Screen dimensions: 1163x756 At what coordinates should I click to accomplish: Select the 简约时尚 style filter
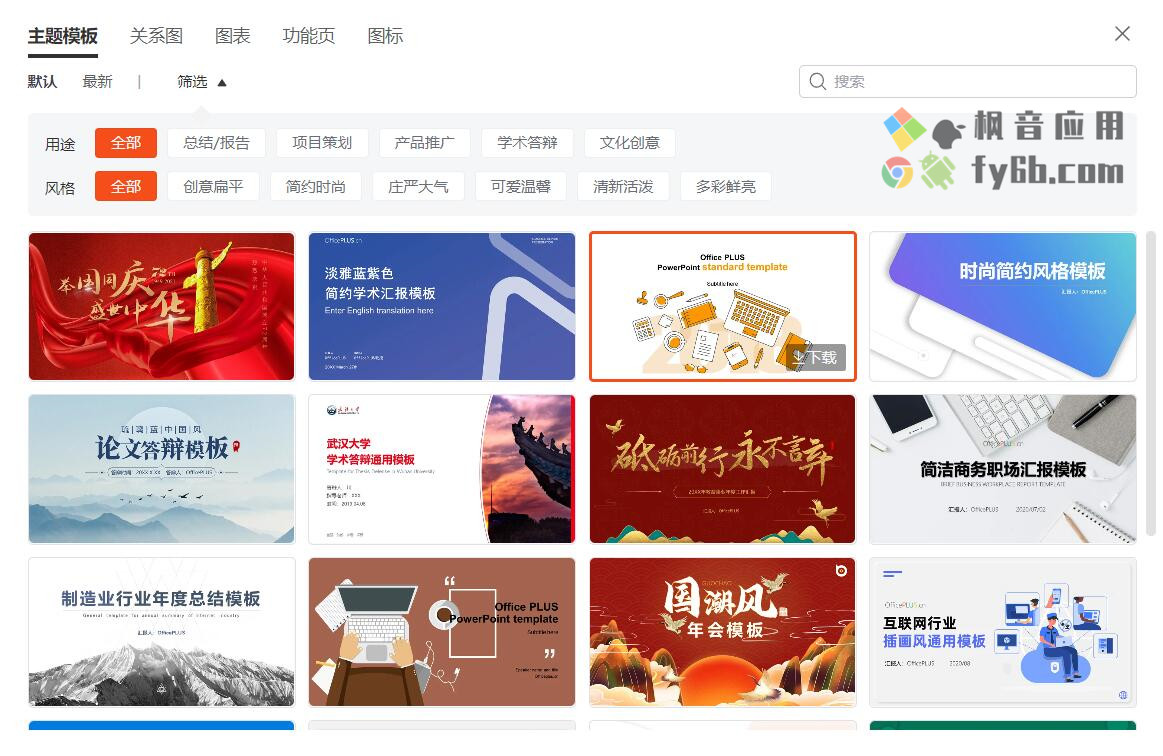[316, 186]
